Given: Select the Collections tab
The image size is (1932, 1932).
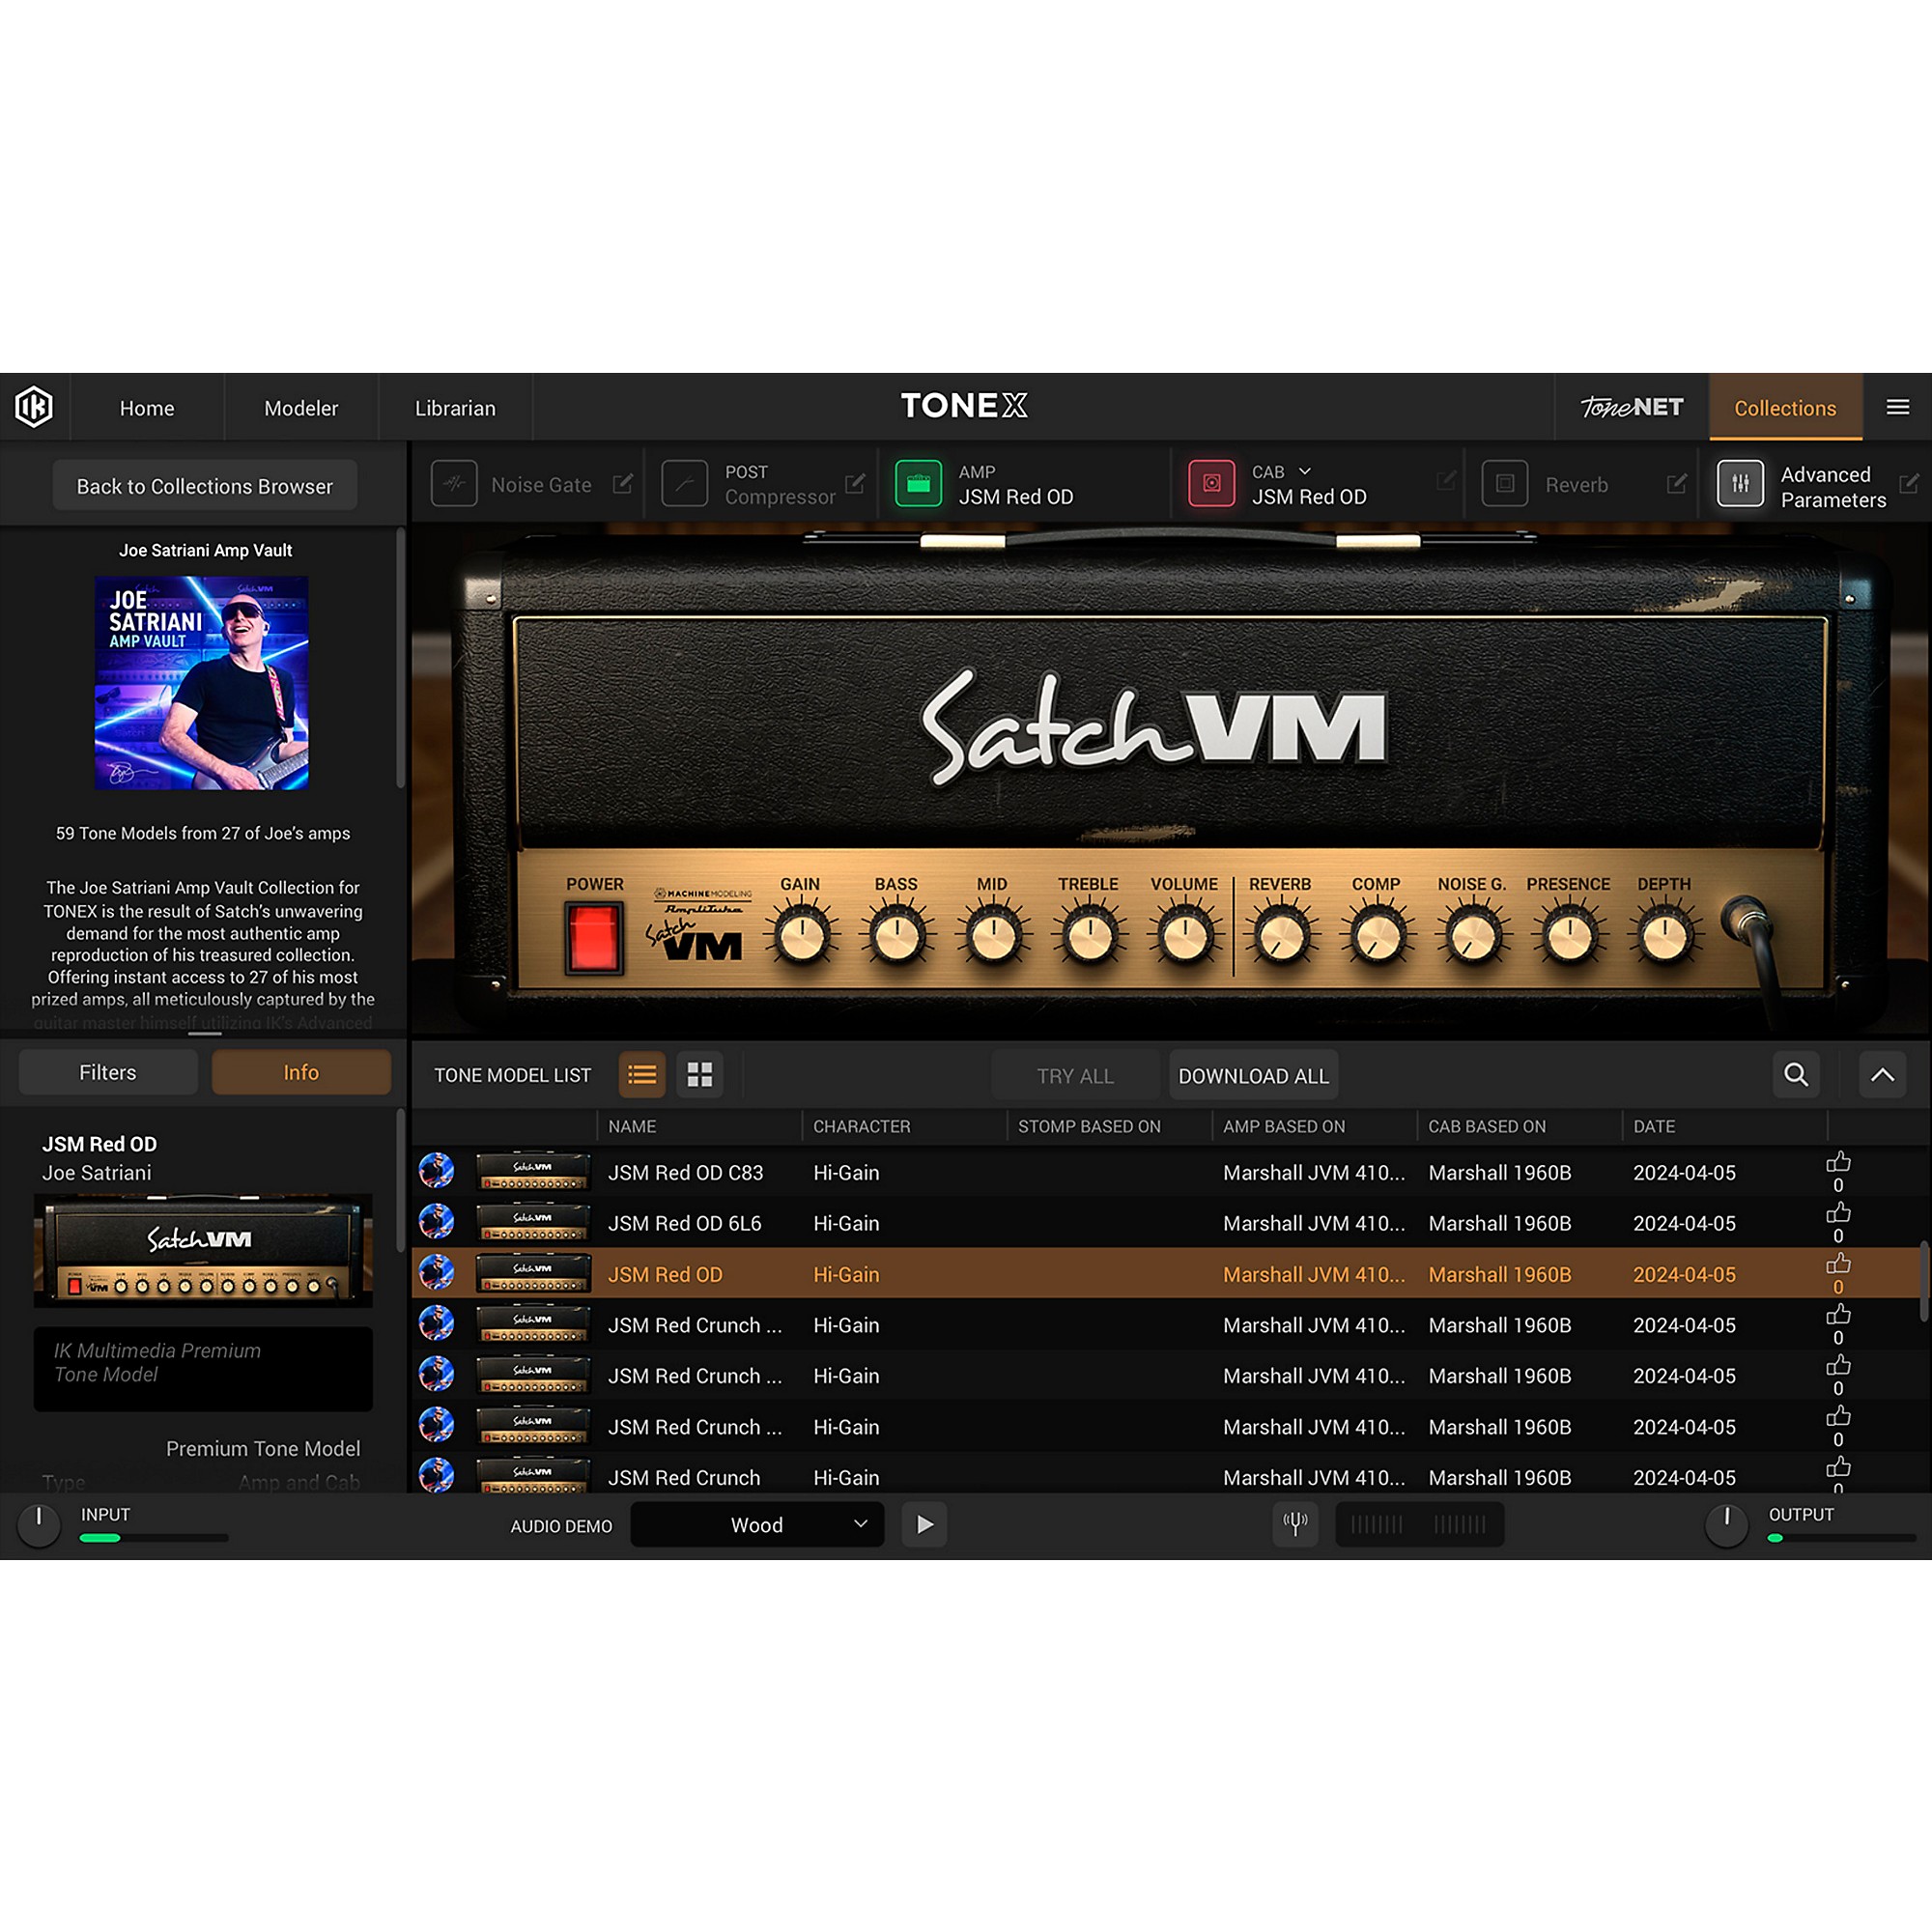Looking at the screenshot, I should tap(1785, 408).
